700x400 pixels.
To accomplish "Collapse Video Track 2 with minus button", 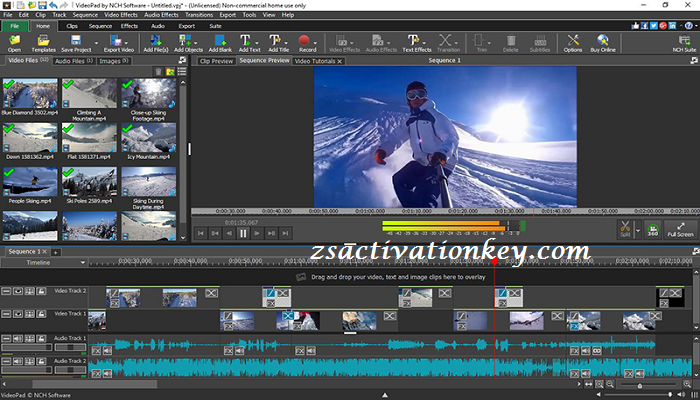I will [6, 291].
